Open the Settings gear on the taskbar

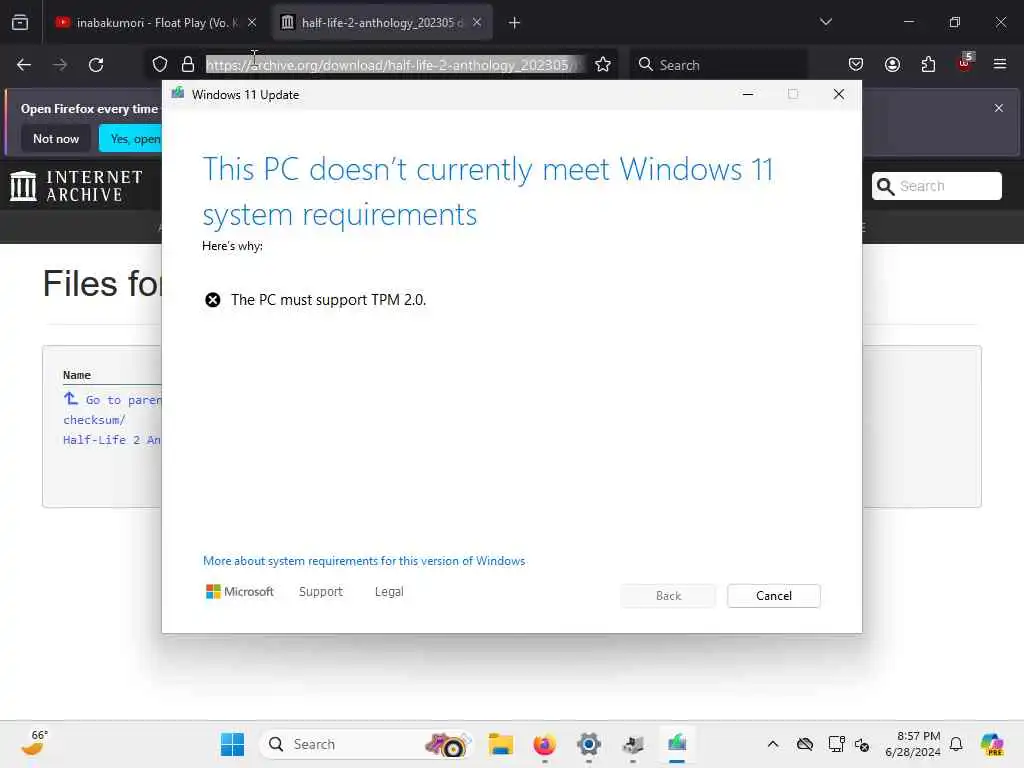[x=588, y=744]
